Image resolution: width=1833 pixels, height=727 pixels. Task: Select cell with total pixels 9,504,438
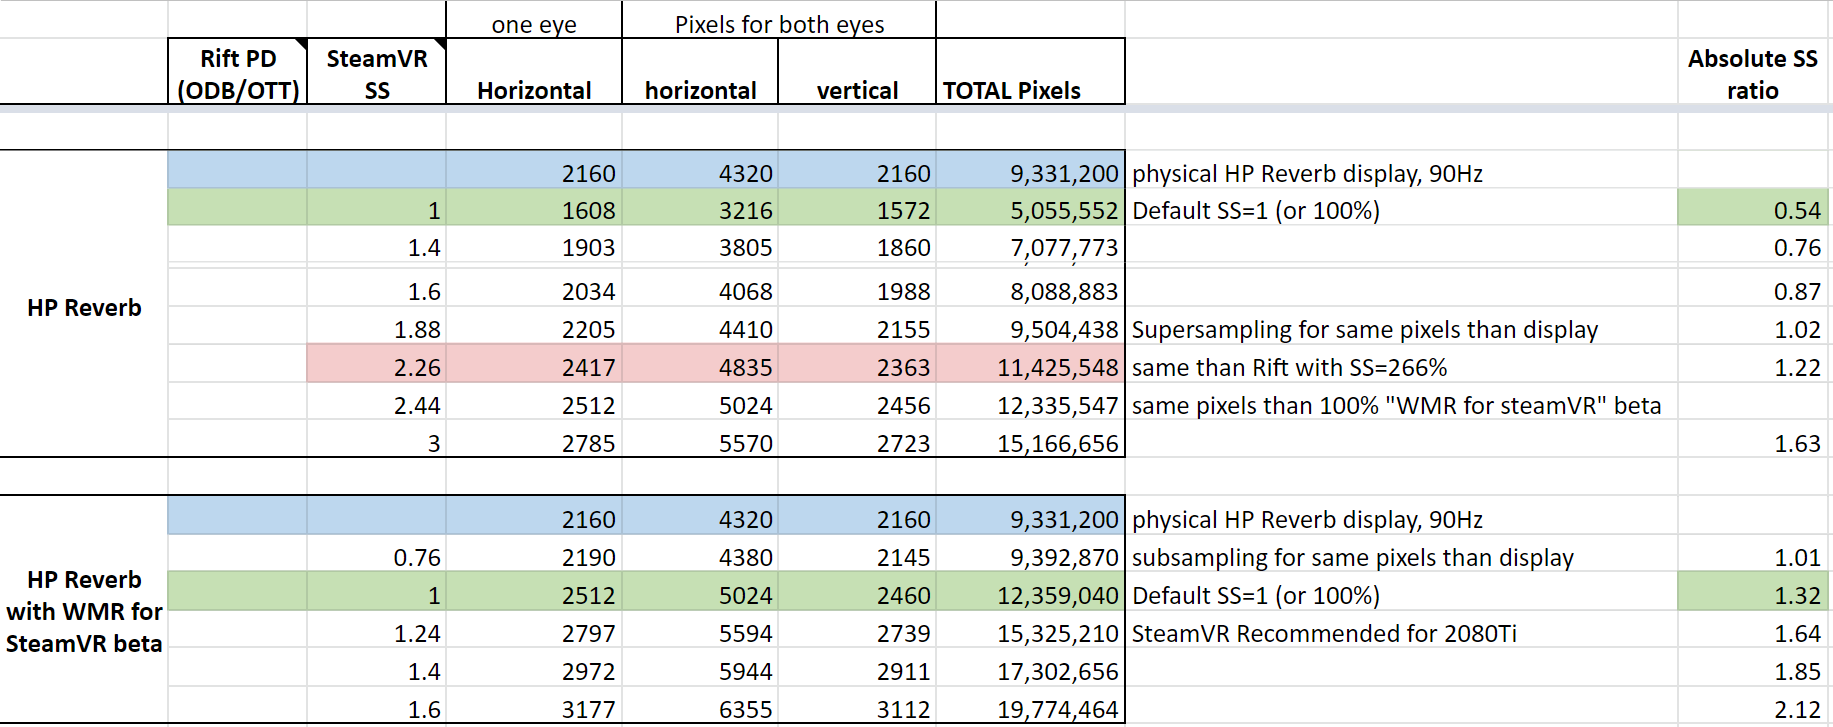tap(1031, 326)
